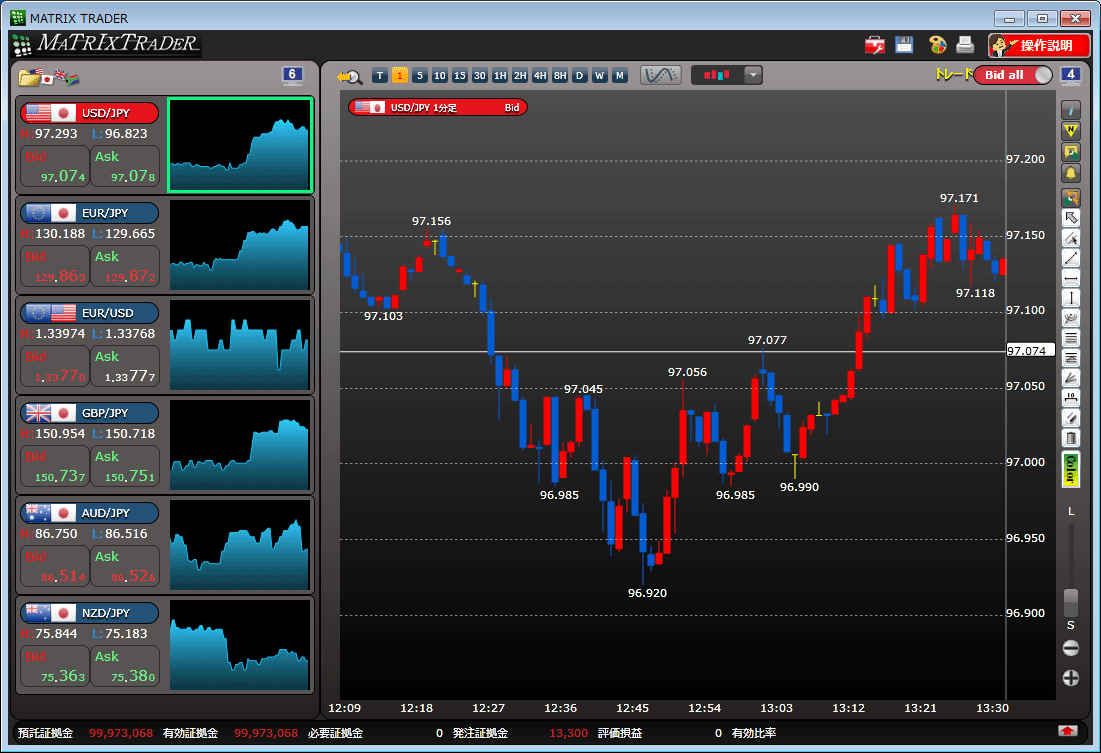Select the NZD/JPY mini chart thumbnail
Image resolution: width=1101 pixels, height=753 pixels.
pyautogui.click(x=240, y=645)
